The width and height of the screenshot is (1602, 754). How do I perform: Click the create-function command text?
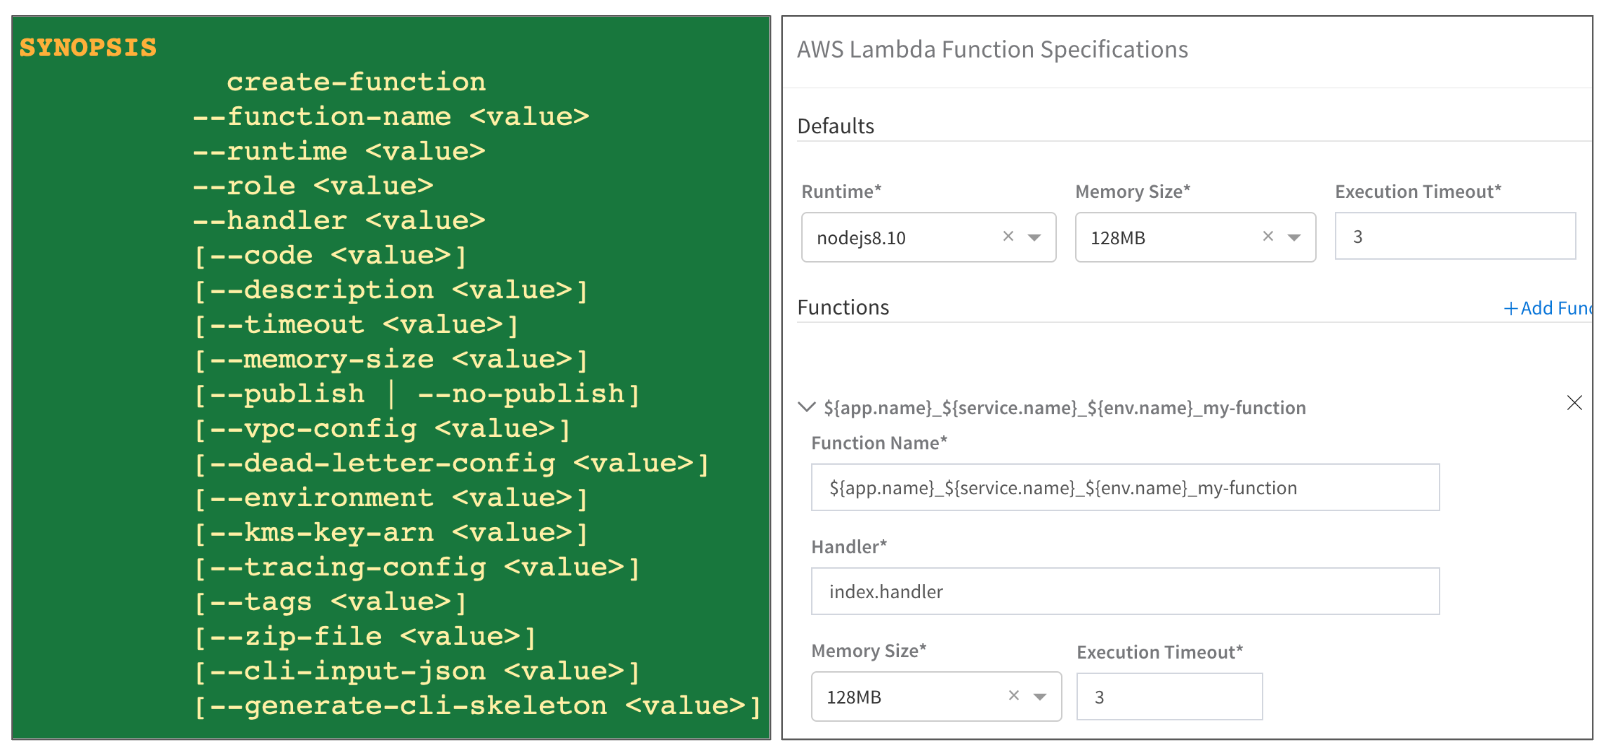pos(356,81)
